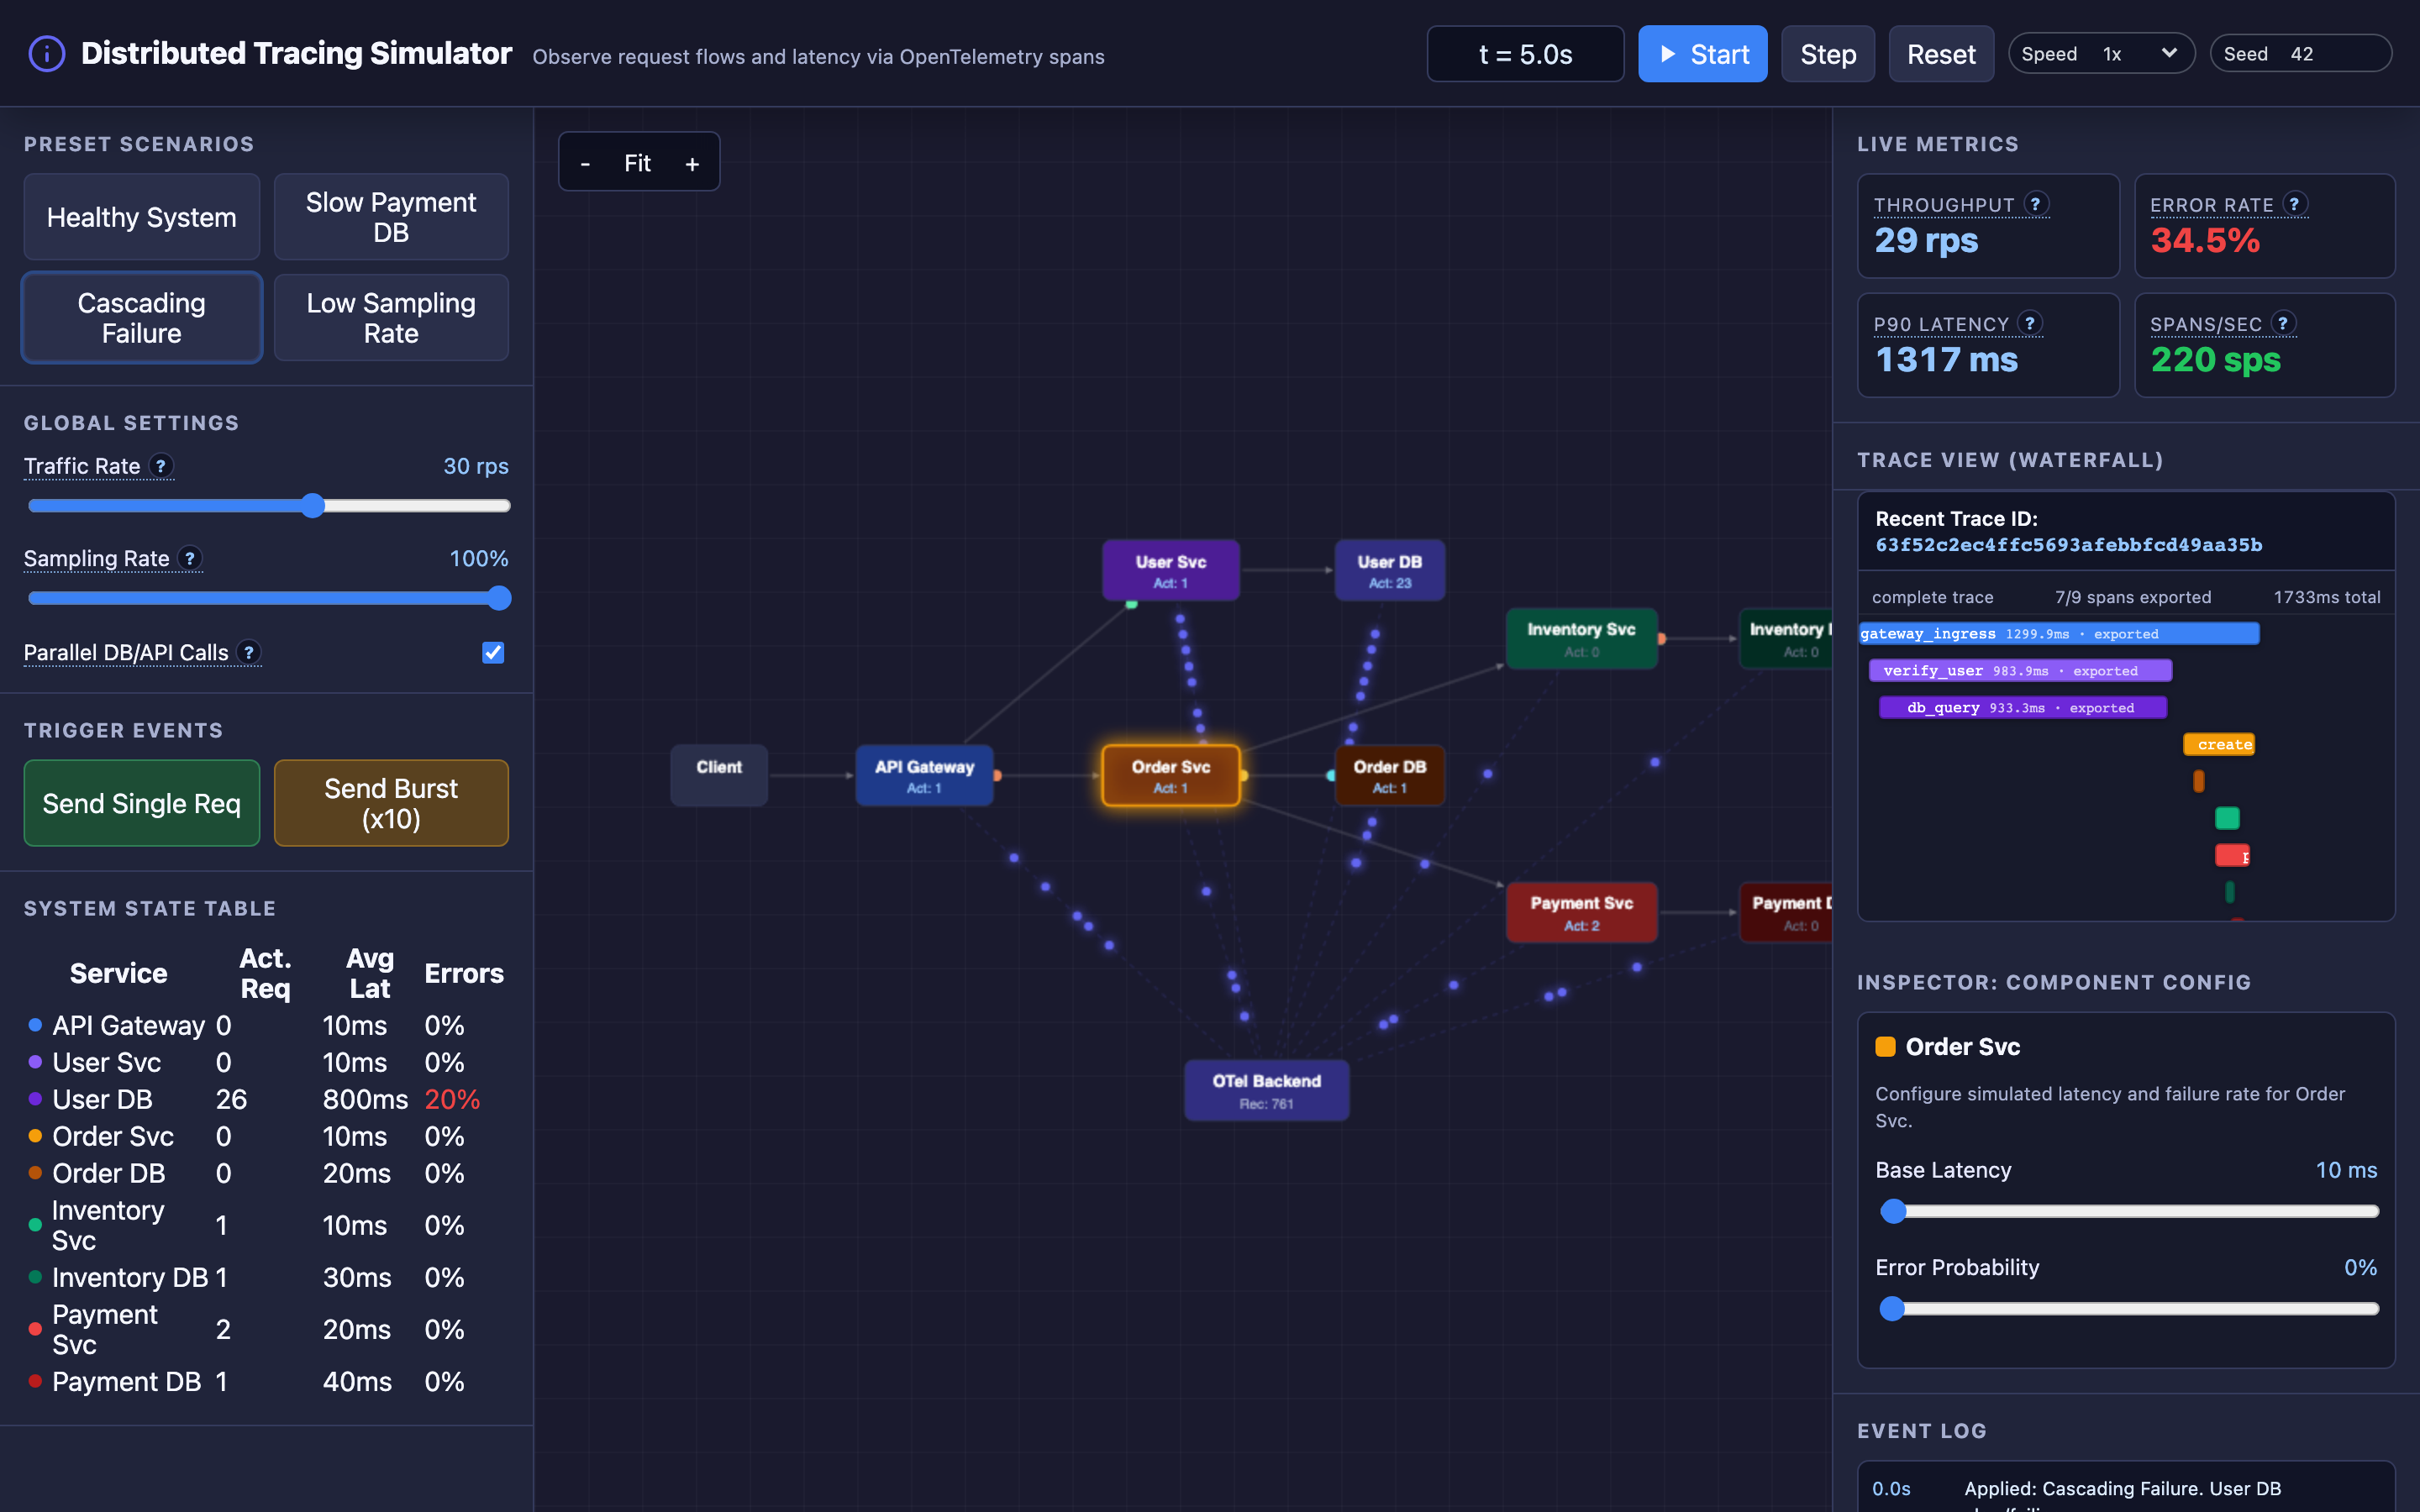Screen dimensions: 2420x1512
Task: Select the API Gateway node
Action: pos(924,775)
